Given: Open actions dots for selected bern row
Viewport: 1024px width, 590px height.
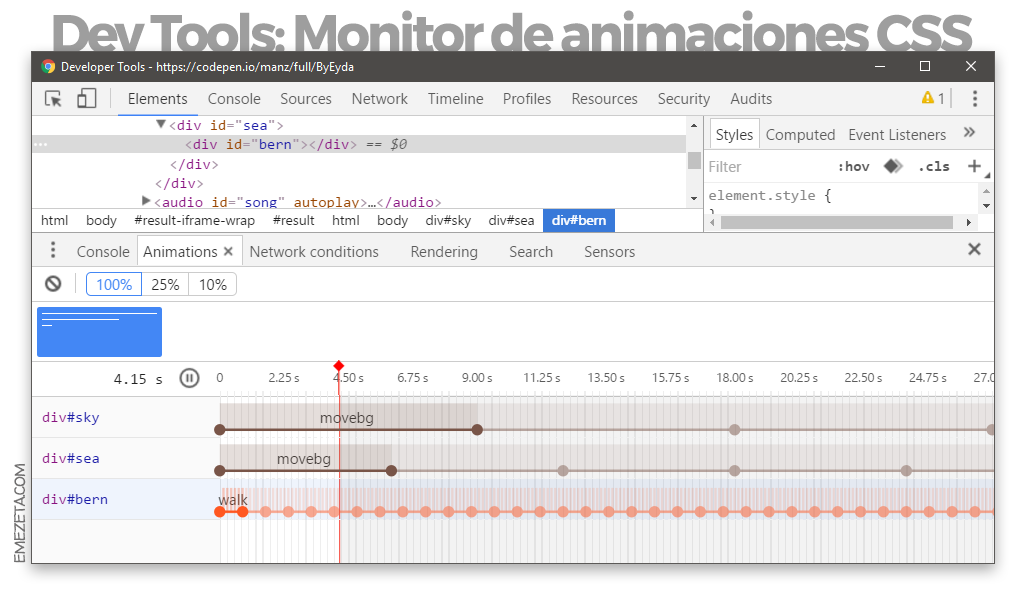Looking at the screenshot, I should pos(40,144).
